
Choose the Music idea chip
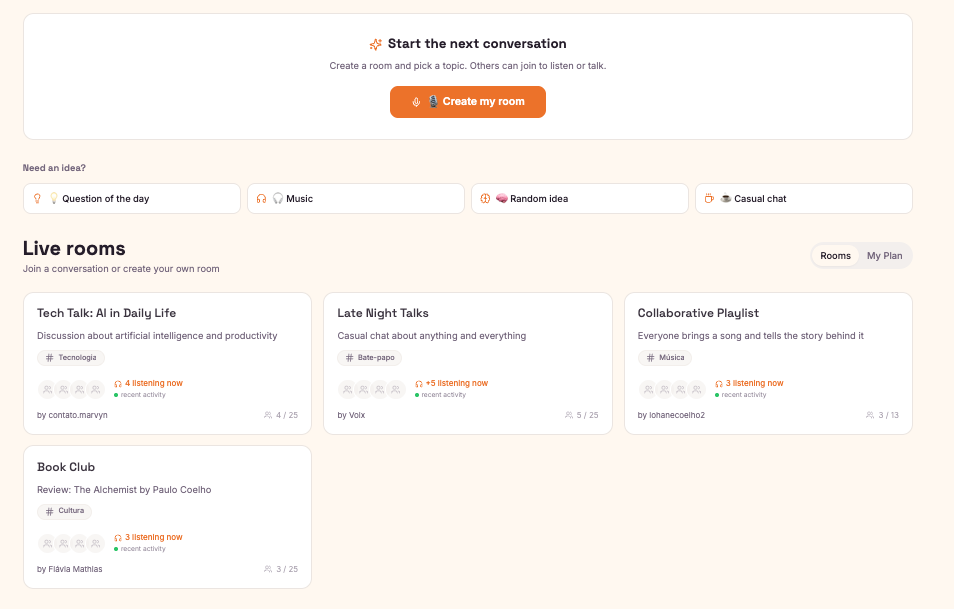click(x=355, y=198)
